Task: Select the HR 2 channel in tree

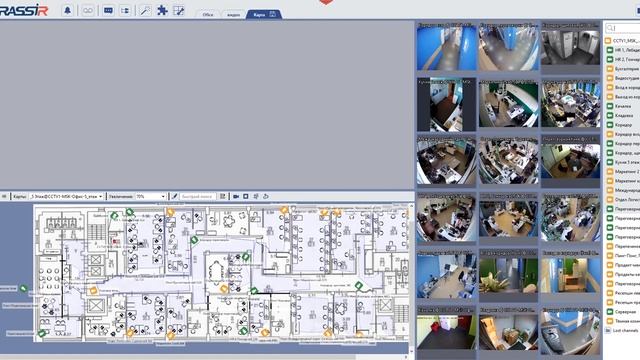Action: 623,60
